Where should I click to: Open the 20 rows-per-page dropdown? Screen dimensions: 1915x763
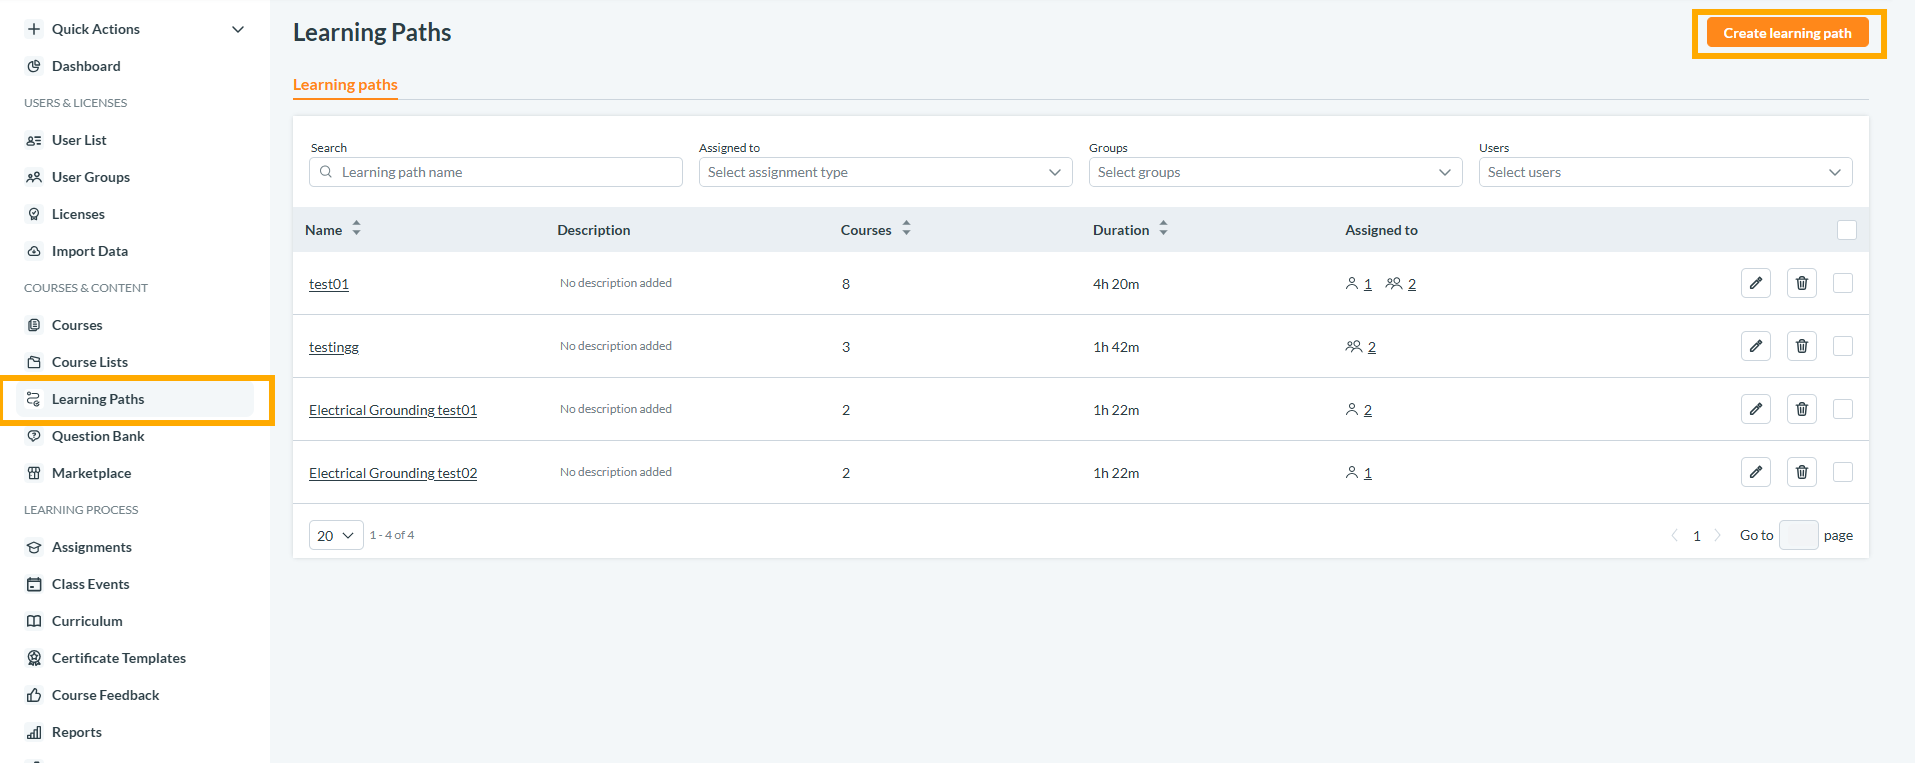(x=336, y=535)
